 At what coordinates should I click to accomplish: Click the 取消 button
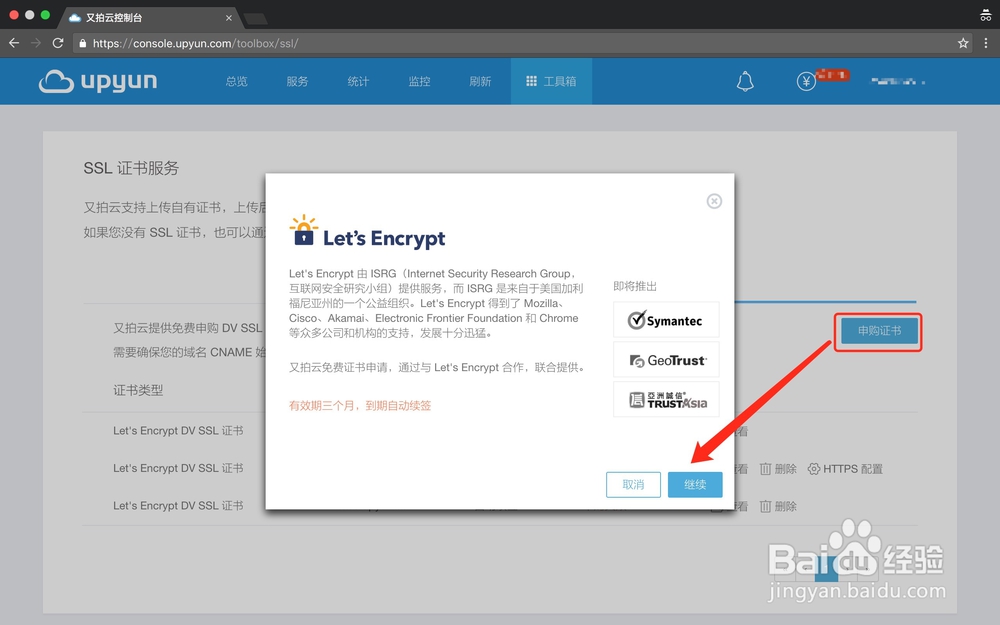pyautogui.click(x=633, y=485)
